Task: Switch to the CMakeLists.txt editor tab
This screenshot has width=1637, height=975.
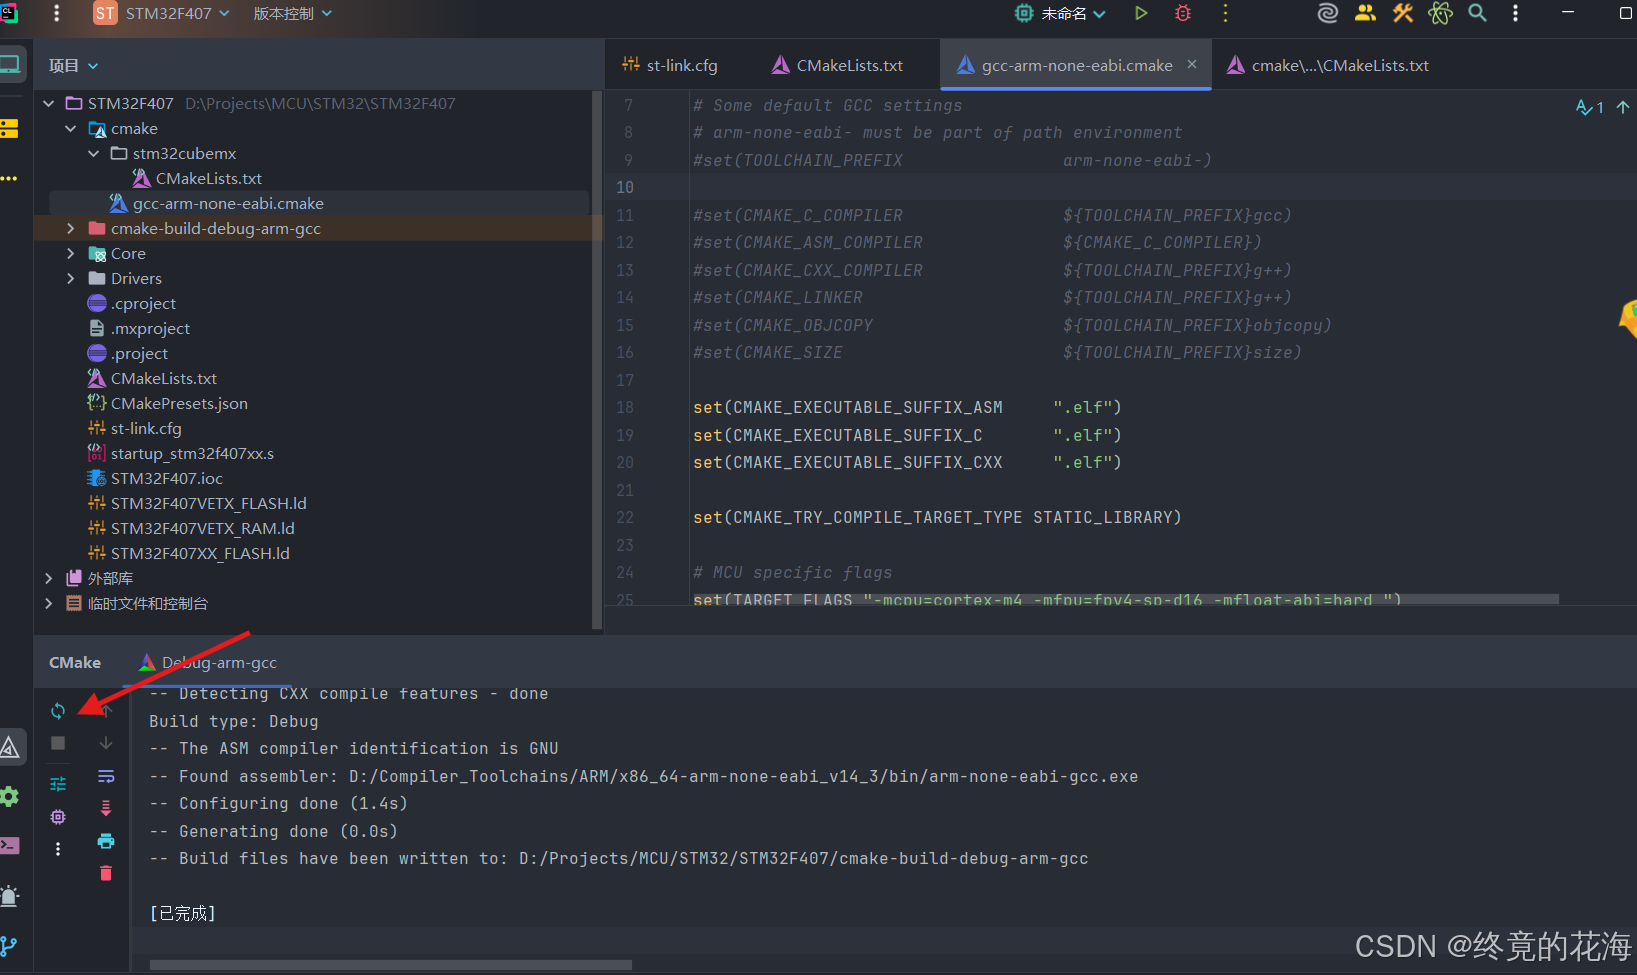Action: point(838,65)
